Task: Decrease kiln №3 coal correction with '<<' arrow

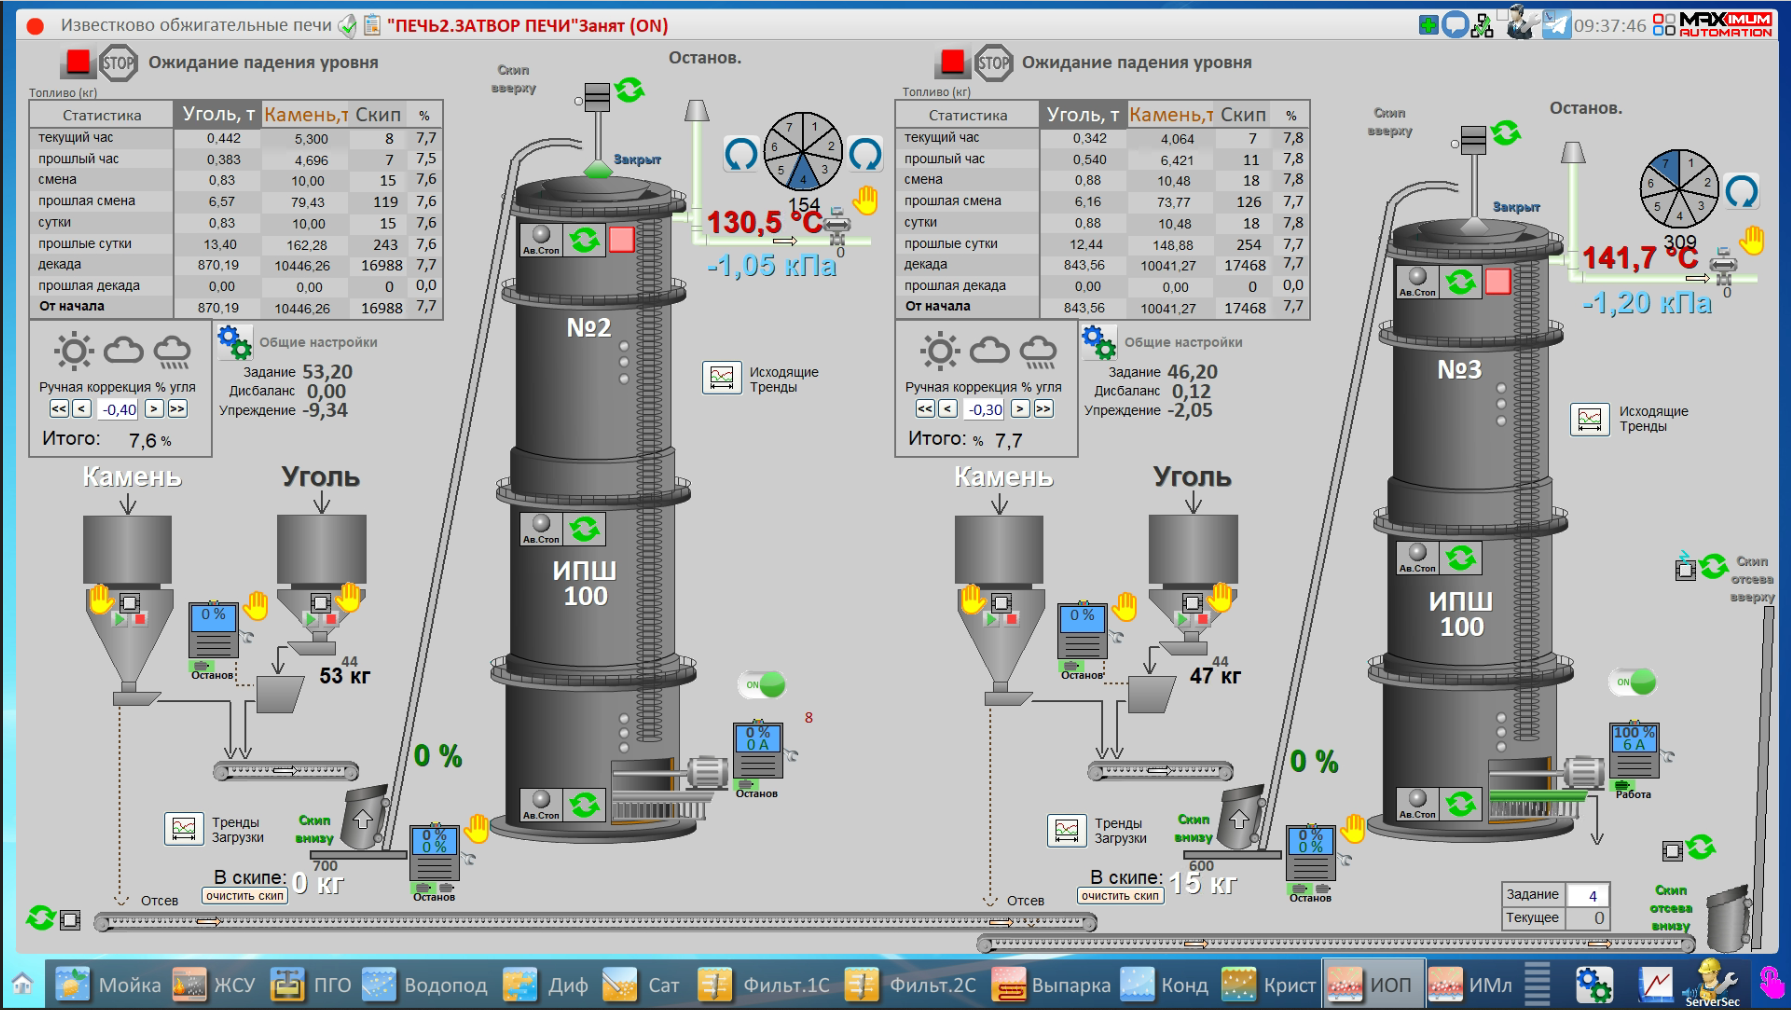Action: point(925,409)
